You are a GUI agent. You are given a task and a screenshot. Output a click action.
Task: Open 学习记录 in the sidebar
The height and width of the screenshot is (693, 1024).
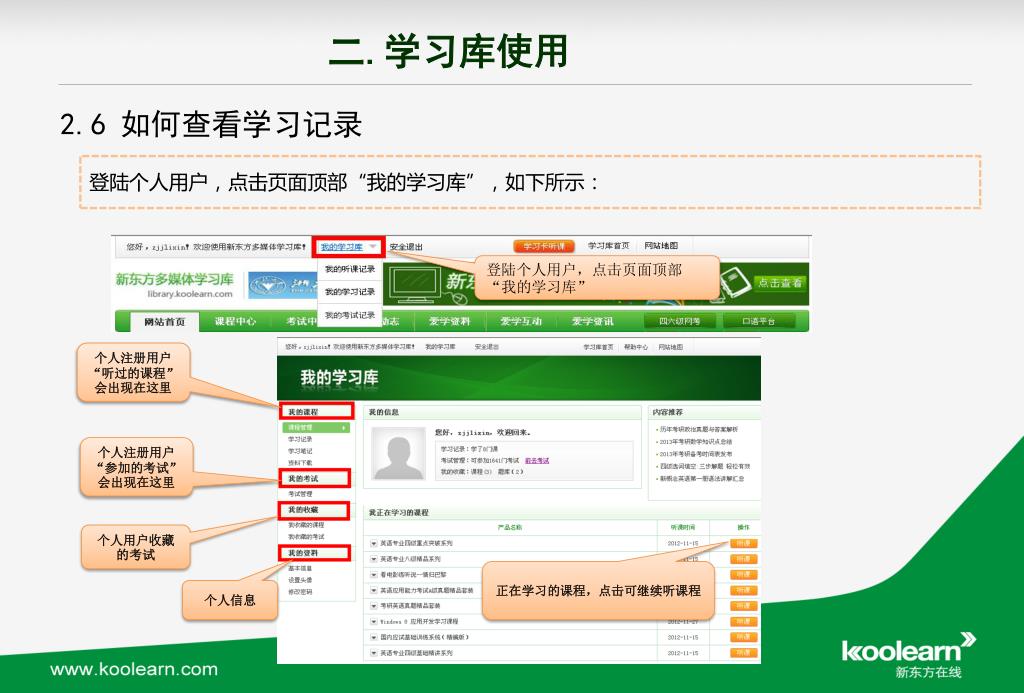300,440
